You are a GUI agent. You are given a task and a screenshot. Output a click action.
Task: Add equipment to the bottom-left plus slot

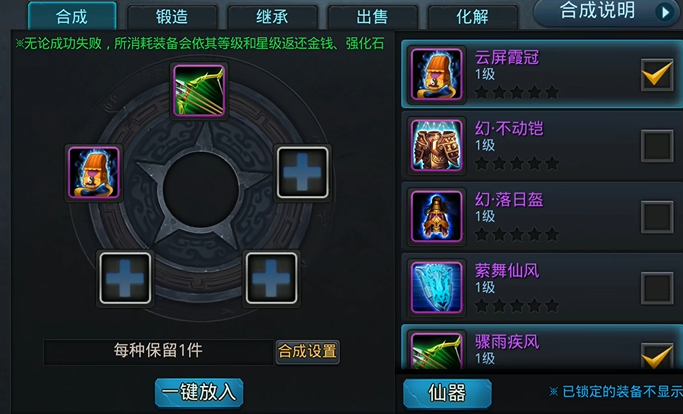(x=125, y=278)
